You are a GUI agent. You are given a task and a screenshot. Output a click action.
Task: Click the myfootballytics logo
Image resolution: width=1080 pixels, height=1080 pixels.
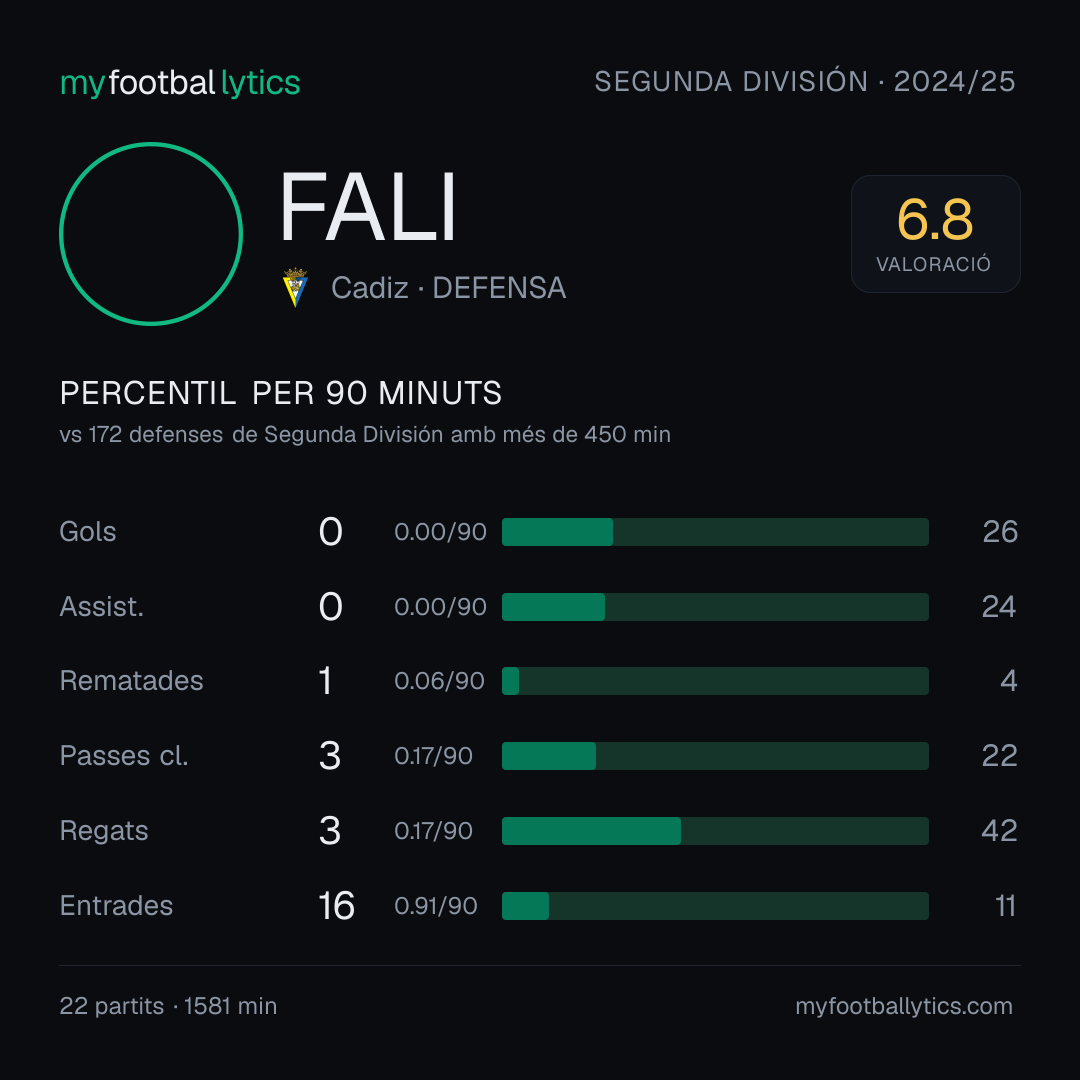(180, 83)
